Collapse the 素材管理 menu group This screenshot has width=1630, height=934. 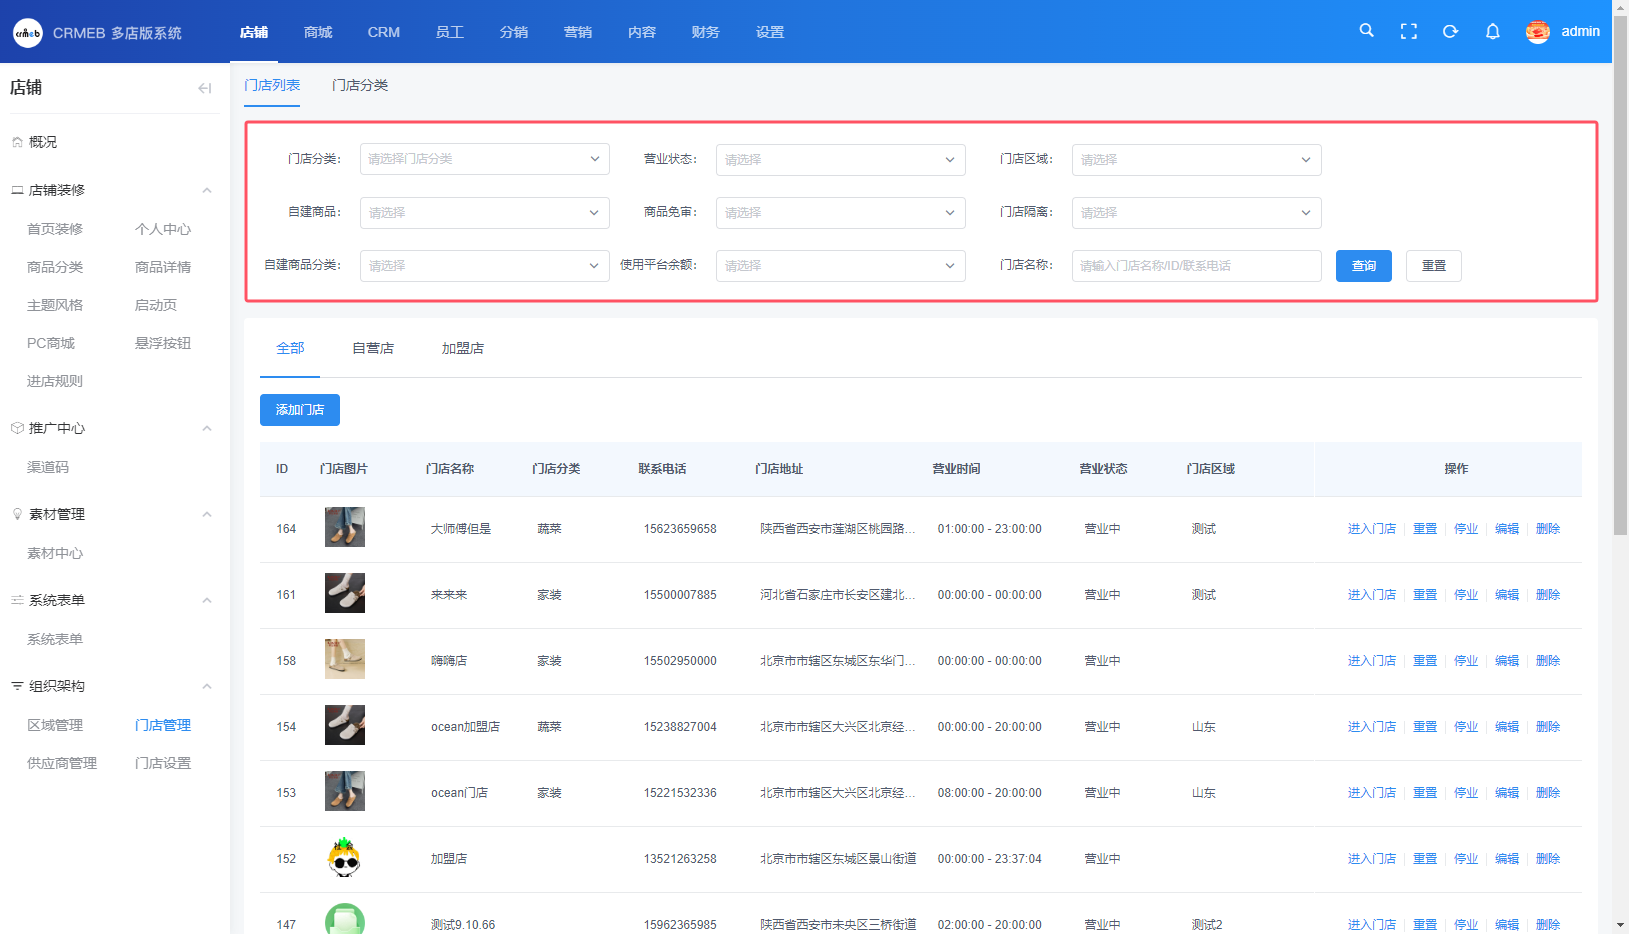[x=207, y=514]
